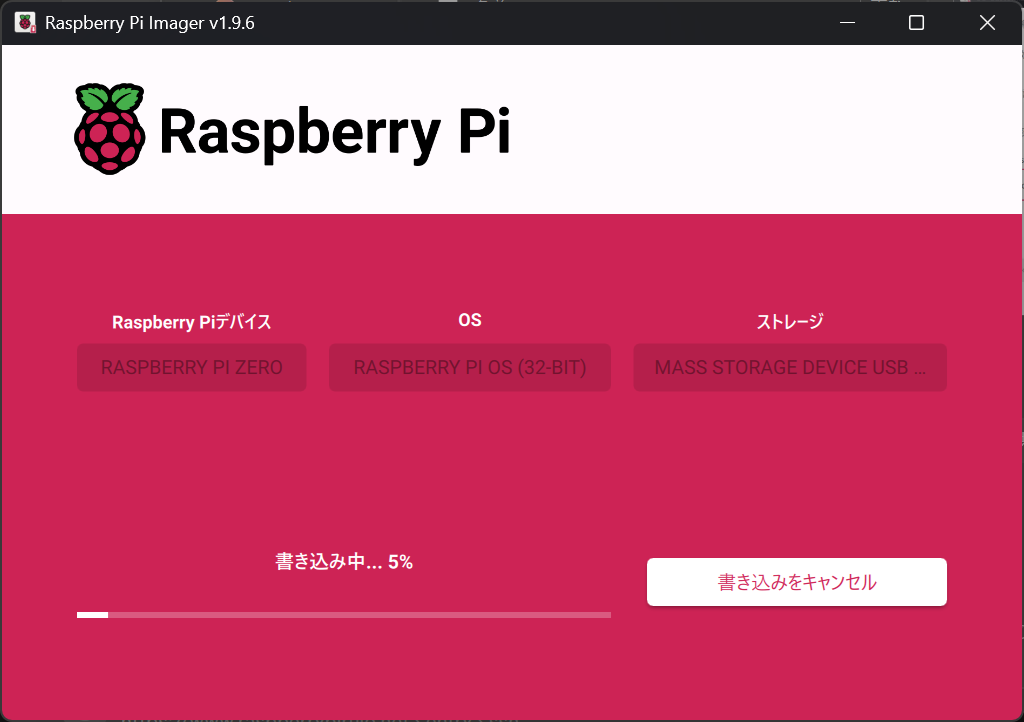
Task: Open the RASPBERRY PI ZERO device selector
Action: (191, 367)
